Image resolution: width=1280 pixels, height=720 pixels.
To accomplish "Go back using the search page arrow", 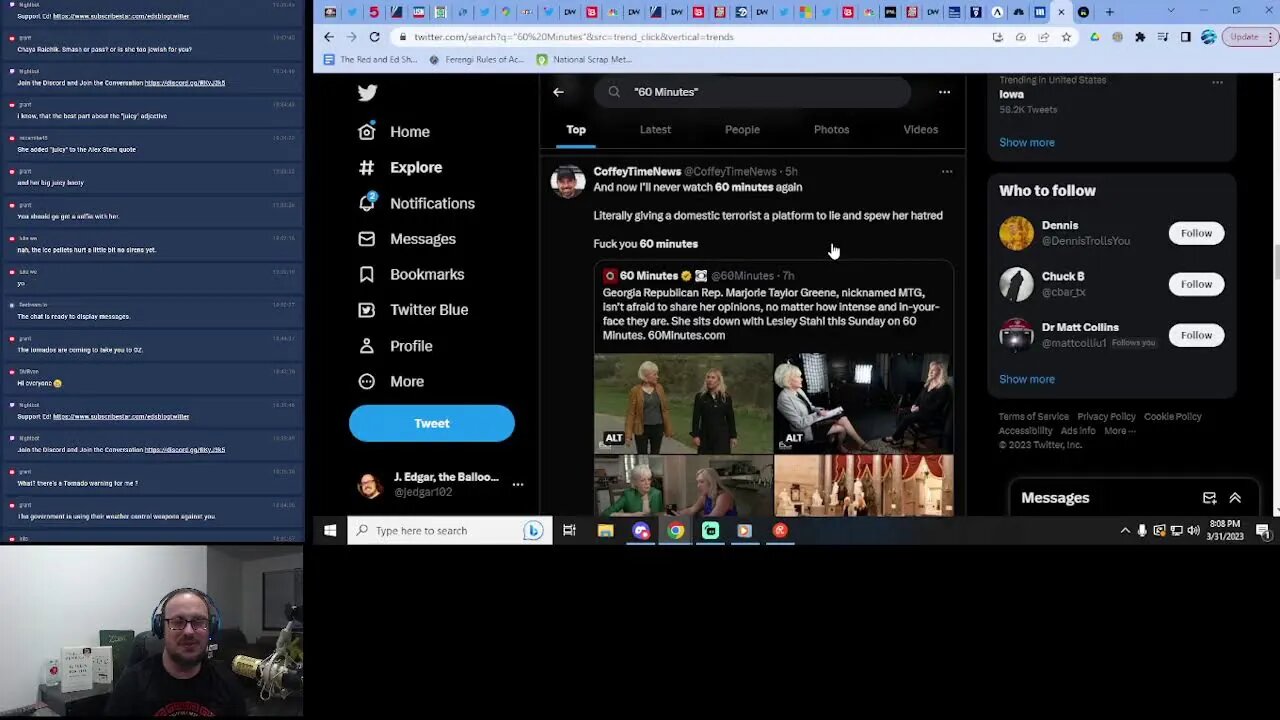I will [x=558, y=92].
